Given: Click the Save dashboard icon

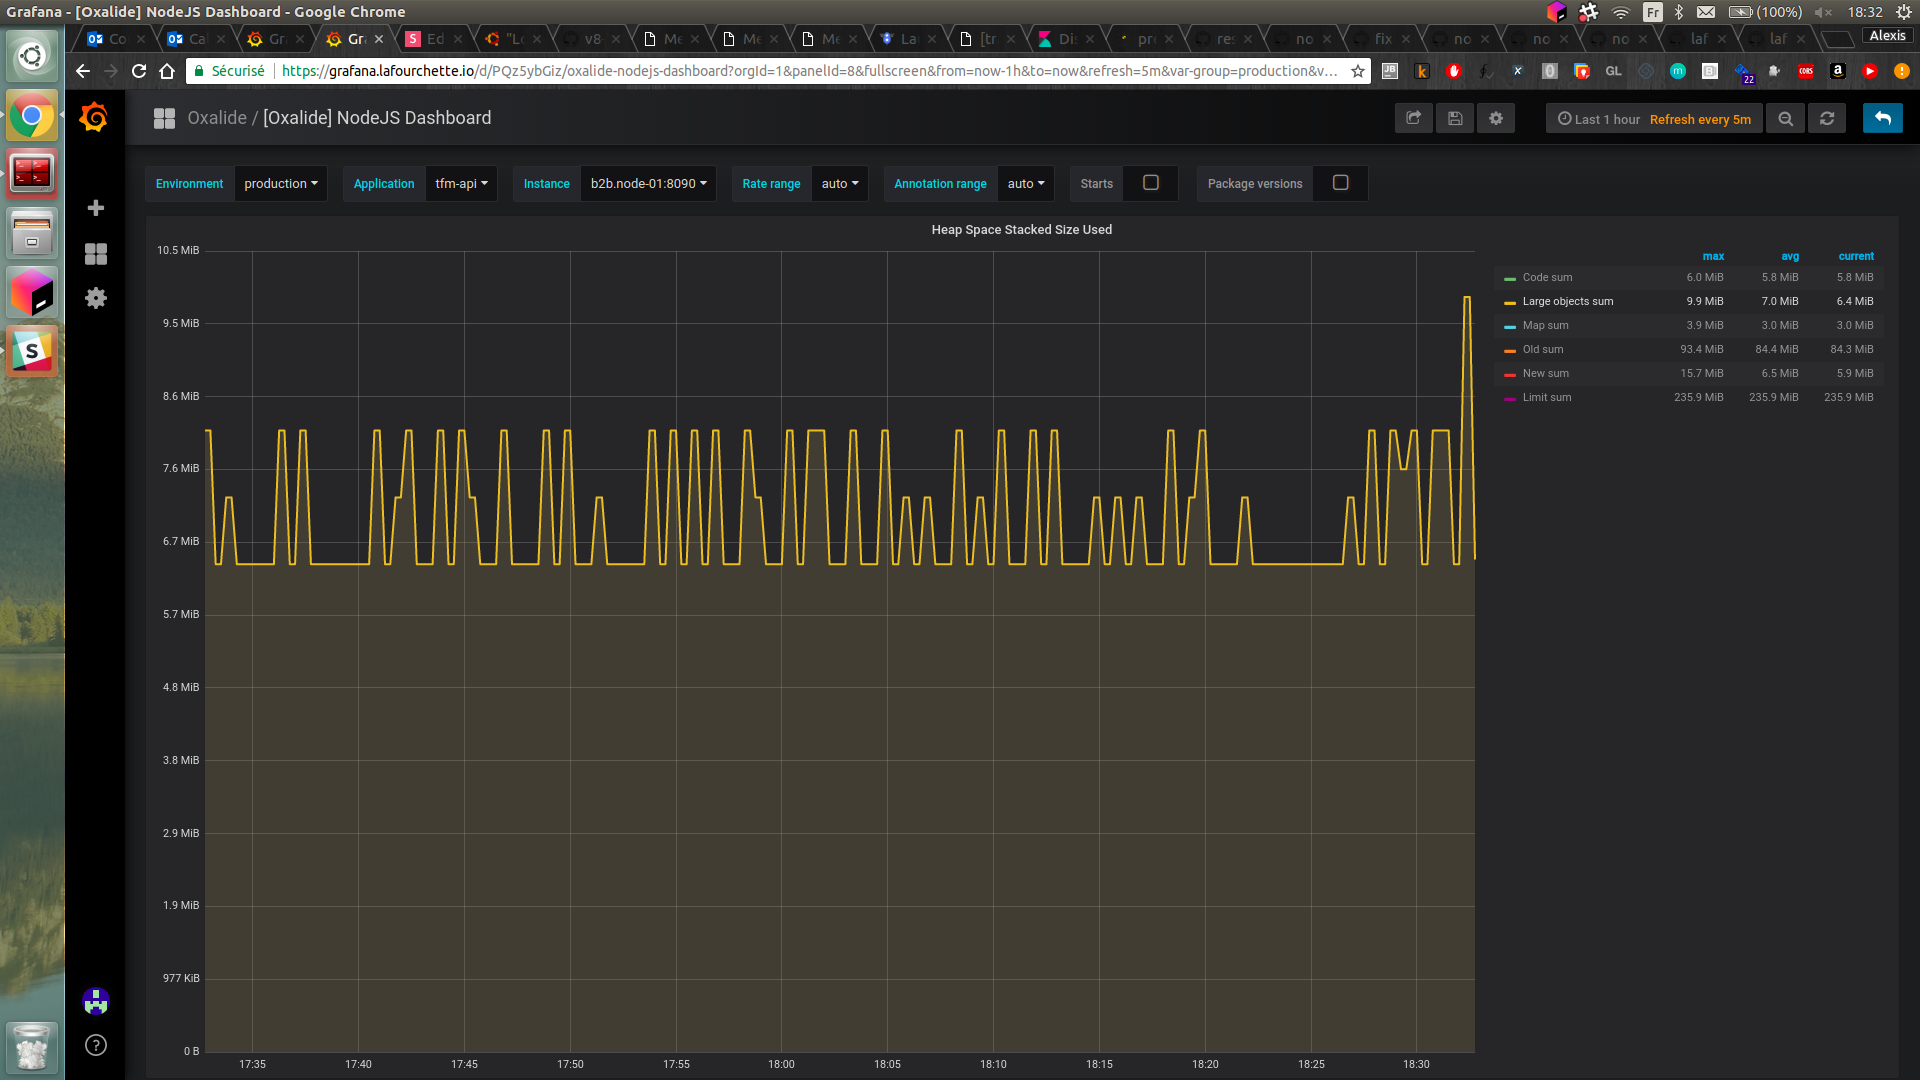Looking at the screenshot, I should pos(1455,118).
